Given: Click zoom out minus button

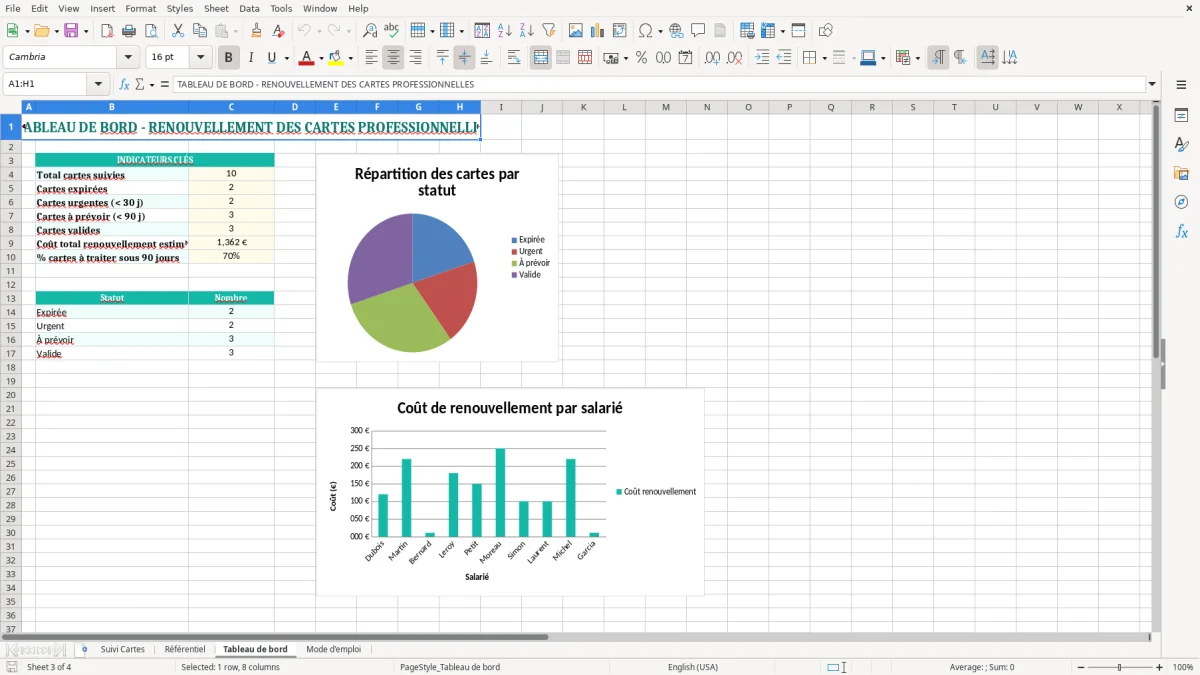Looking at the screenshot, I should tap(1081, 667).
